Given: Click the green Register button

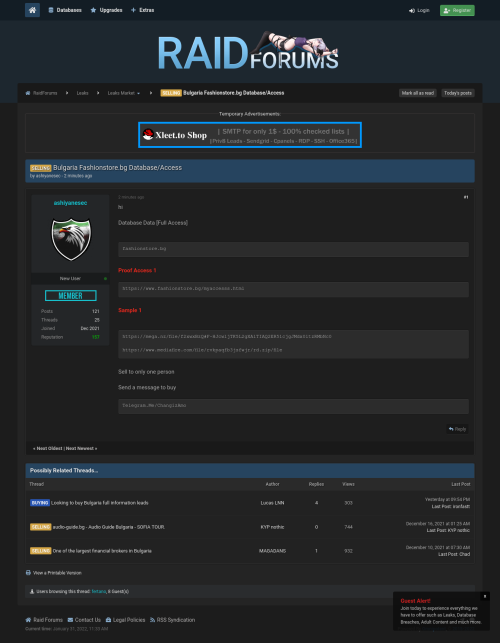Looking at the screenshot, I should coord(457,11).
